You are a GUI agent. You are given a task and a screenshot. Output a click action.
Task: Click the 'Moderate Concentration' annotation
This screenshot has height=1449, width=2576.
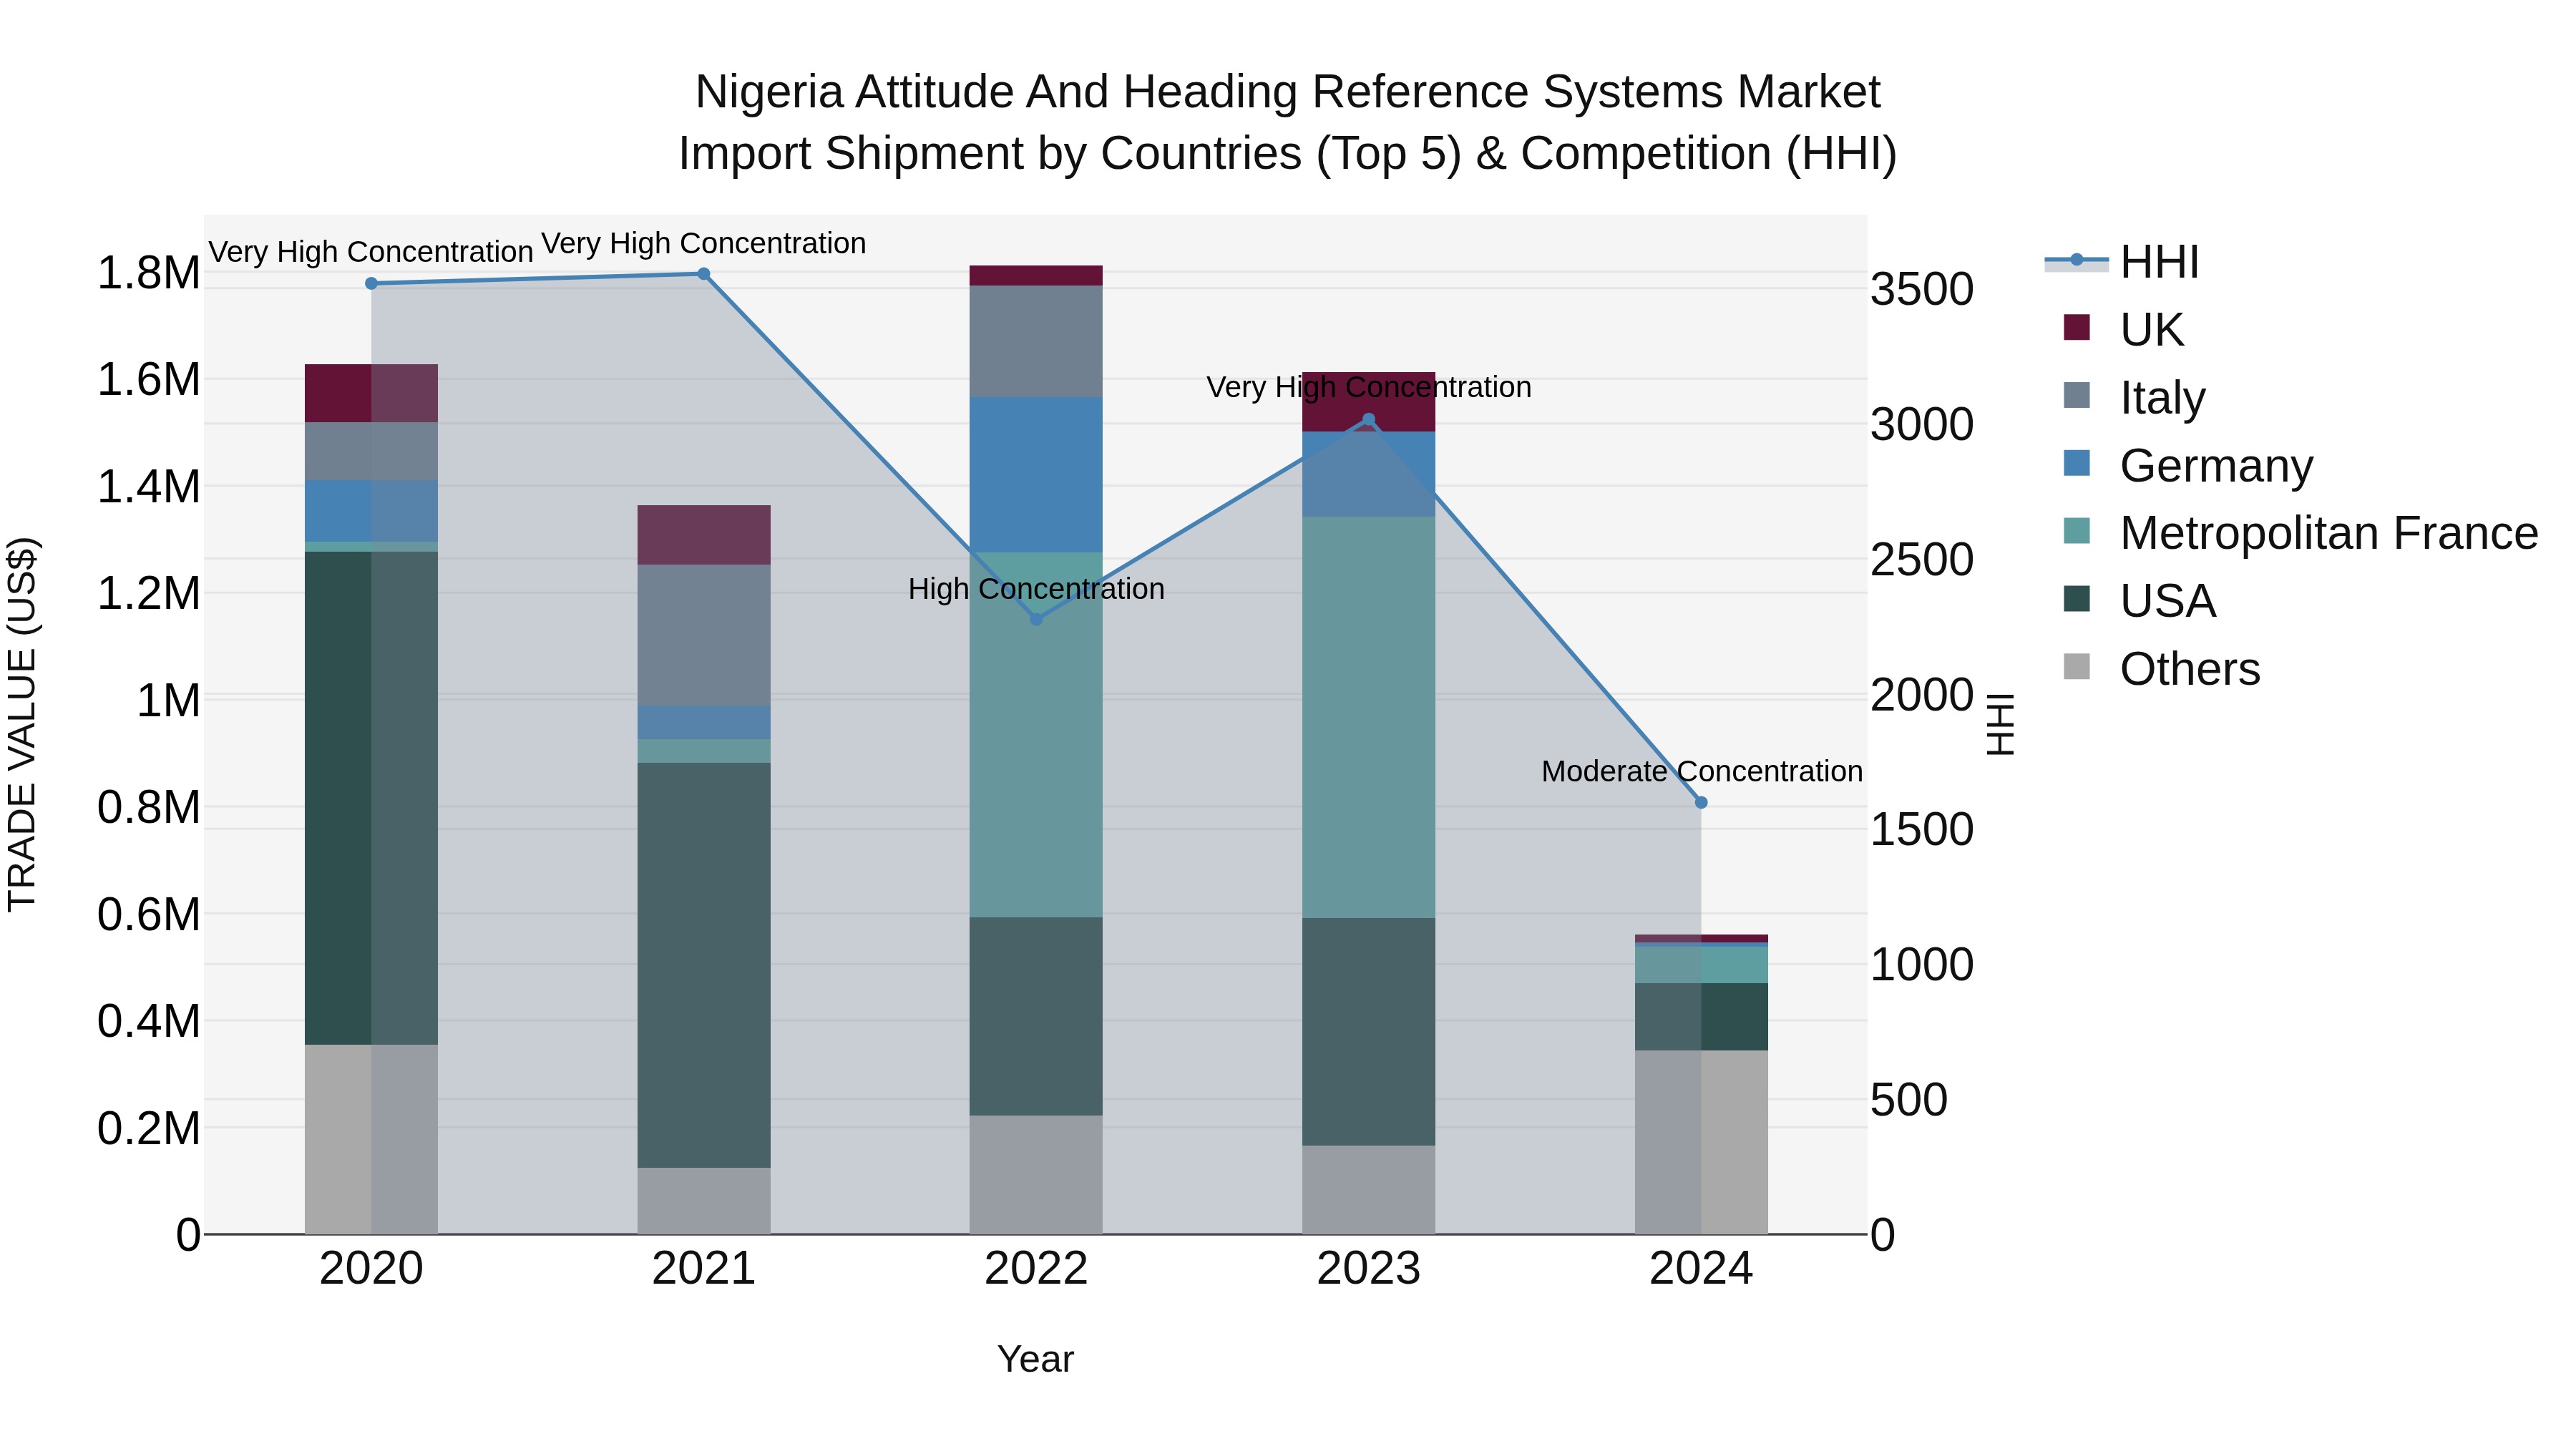pyautogui.click(x=1701, y=771)
